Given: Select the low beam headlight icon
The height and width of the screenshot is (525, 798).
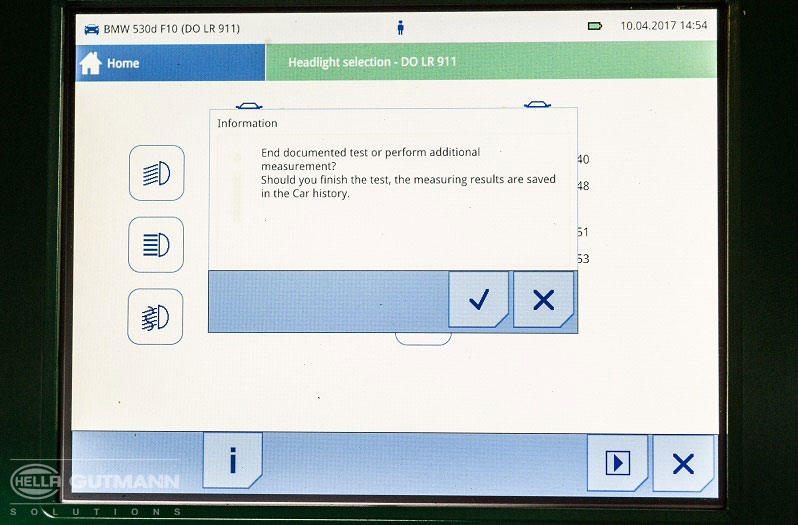Looking at the screenshot, I should [156, 173].
